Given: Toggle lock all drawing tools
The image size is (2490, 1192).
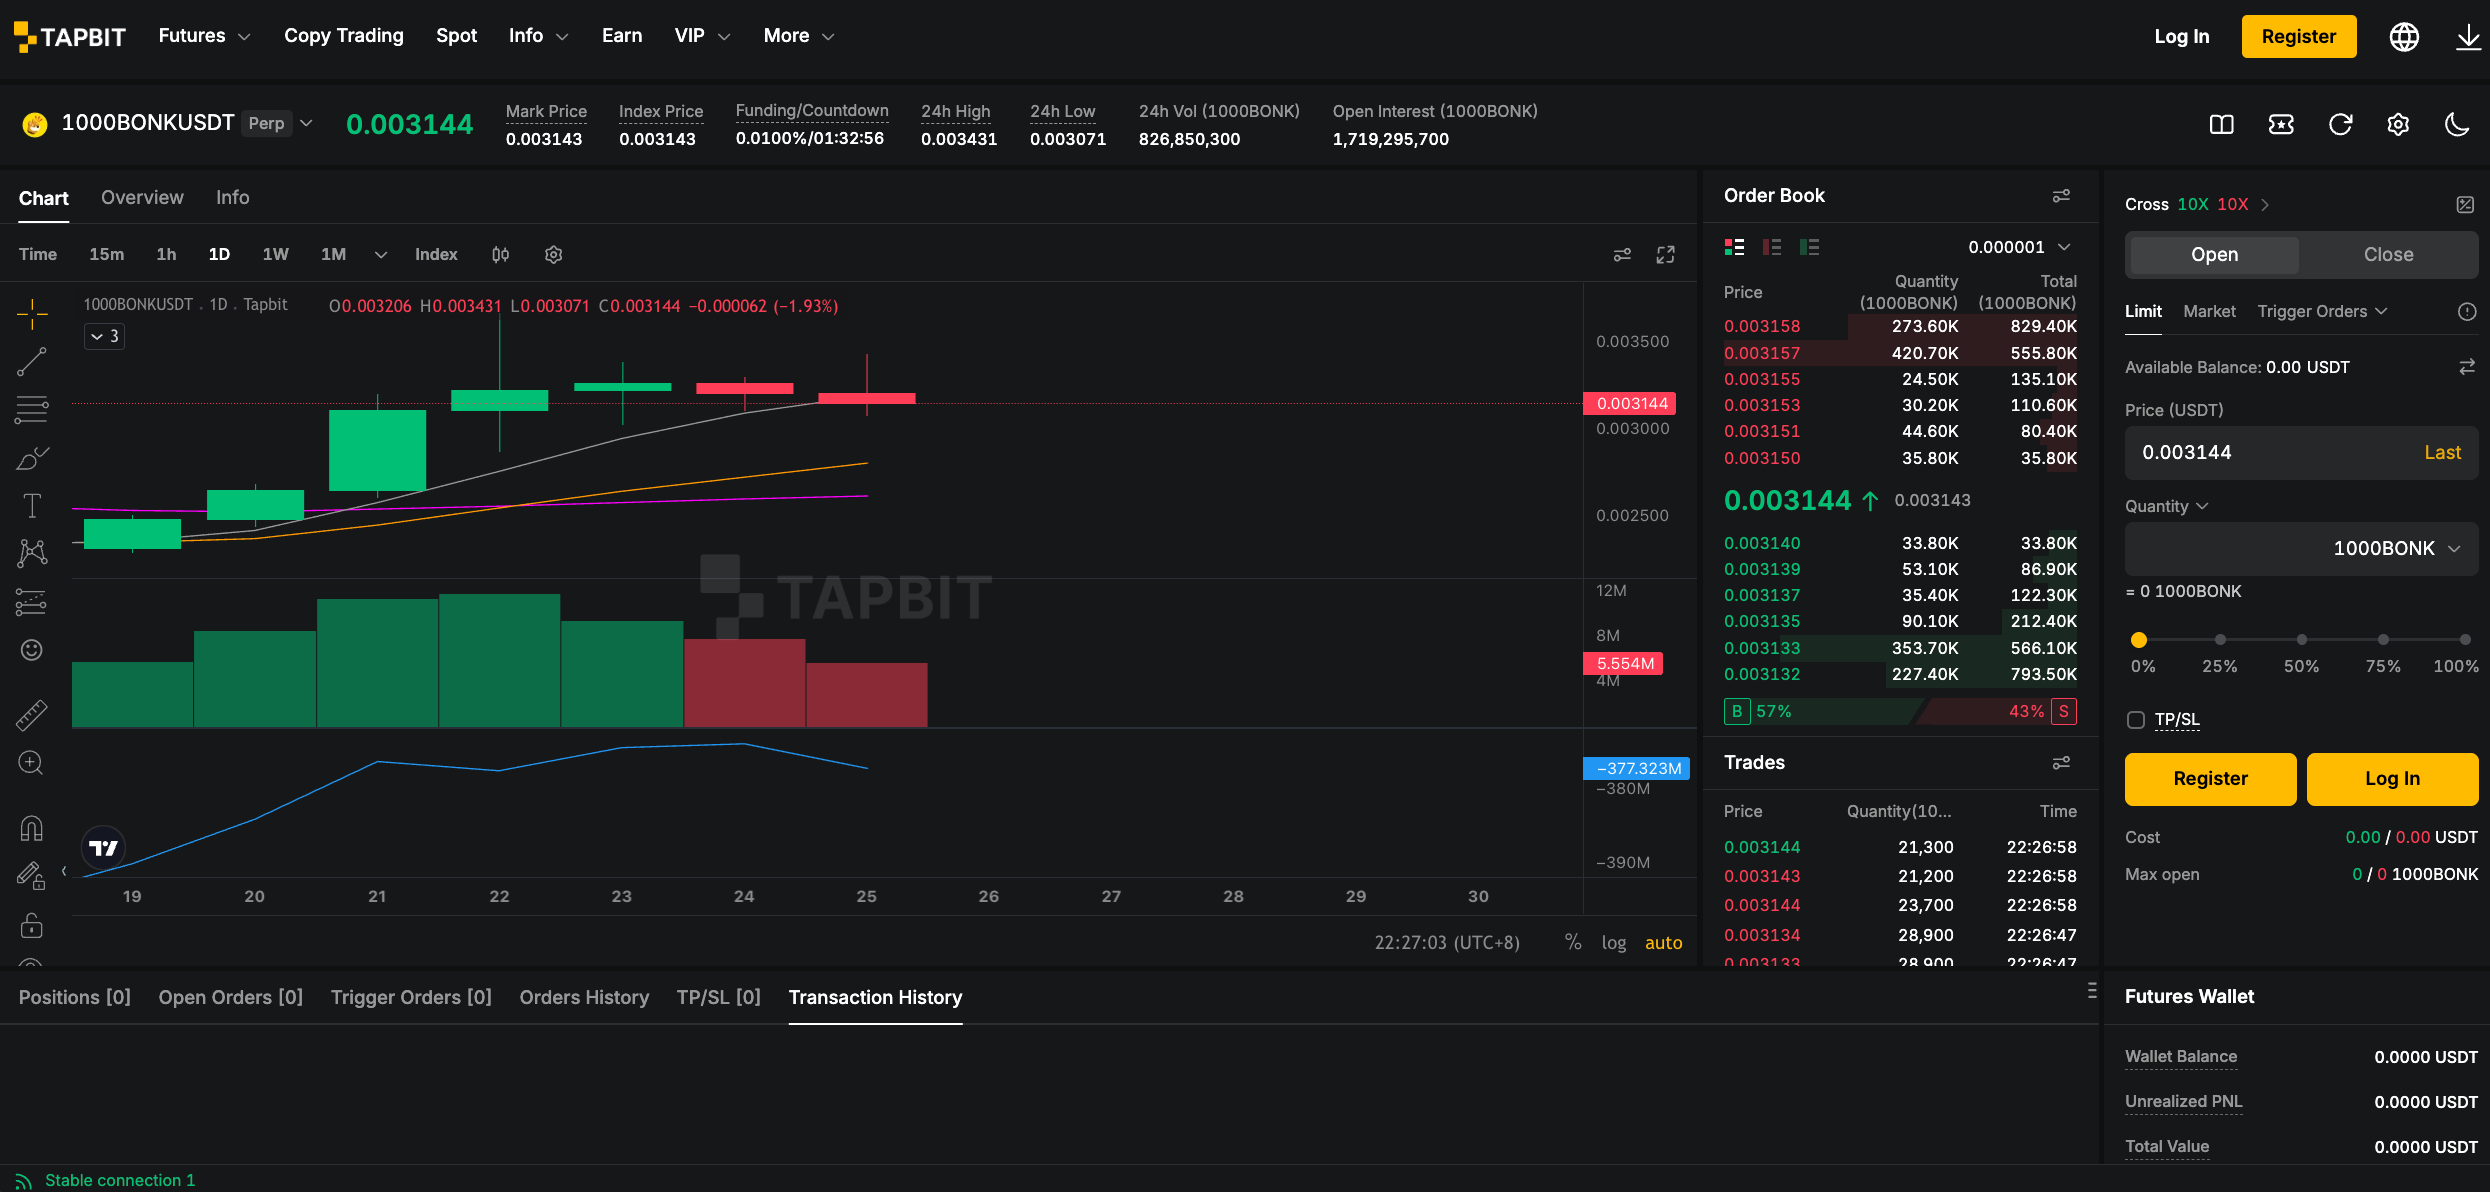Looking at the screenshot, I should click(x=32, y=925).
